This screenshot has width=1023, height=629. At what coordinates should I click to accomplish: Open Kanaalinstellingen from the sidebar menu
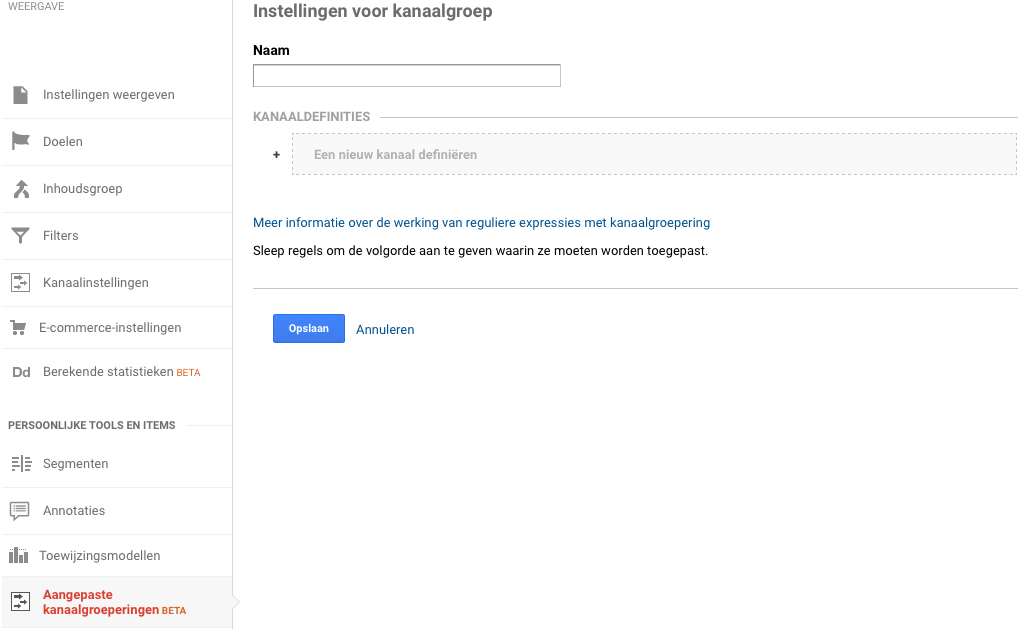pos(95,283)
